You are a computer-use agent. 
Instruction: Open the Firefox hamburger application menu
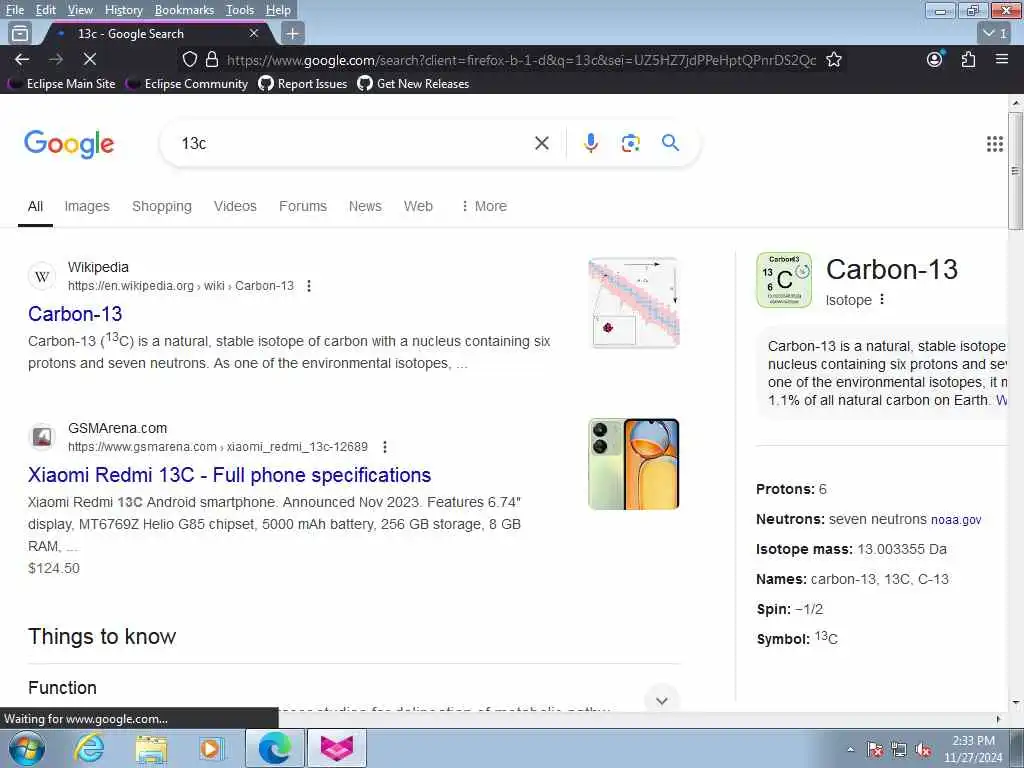pos(1002,59)
